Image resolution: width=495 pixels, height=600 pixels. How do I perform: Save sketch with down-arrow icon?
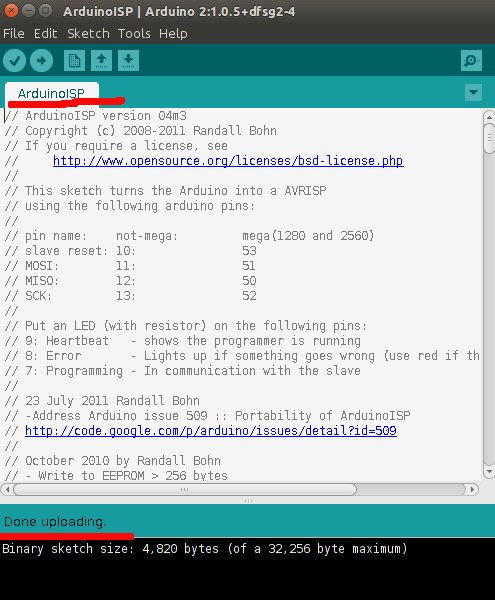point(128,60)
